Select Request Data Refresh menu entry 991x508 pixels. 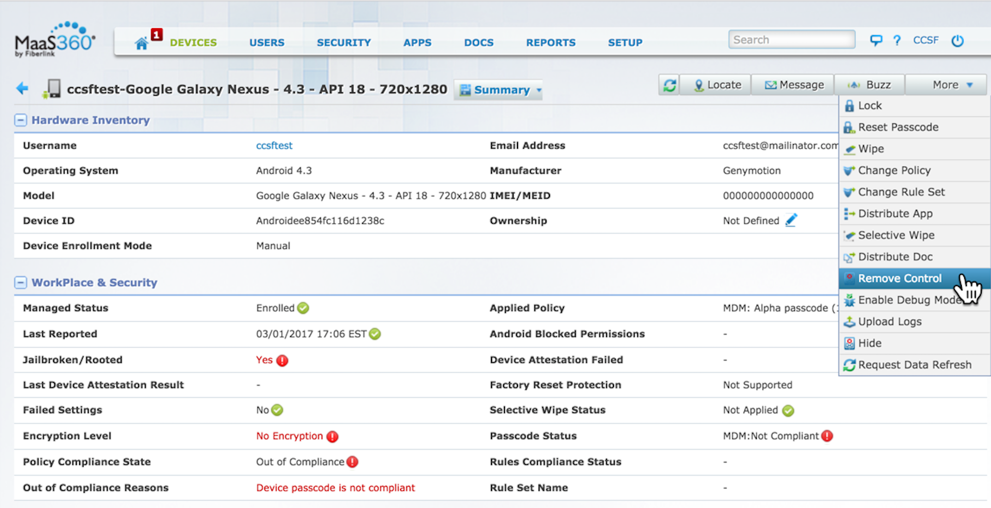914,365
